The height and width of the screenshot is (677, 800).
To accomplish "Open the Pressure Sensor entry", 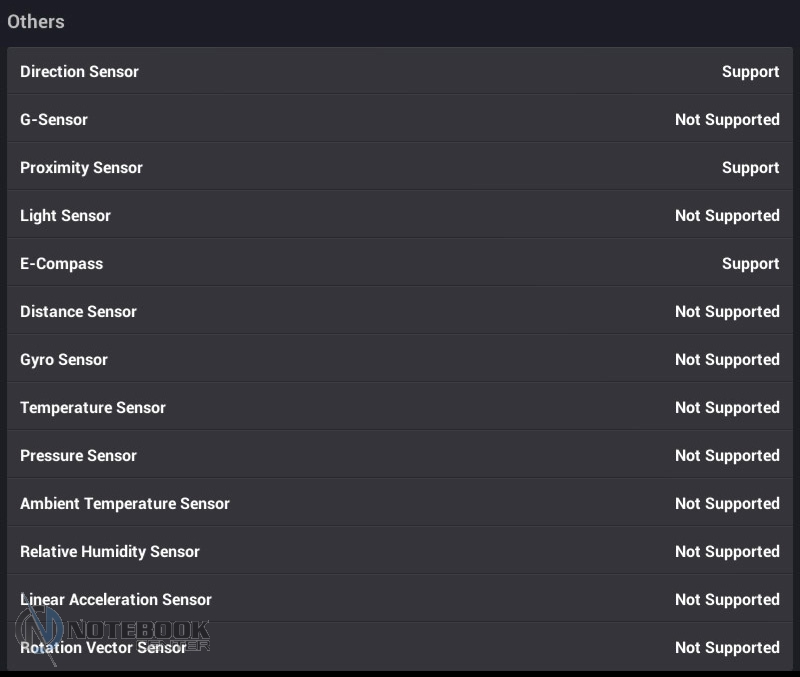I will click(400, 454).
